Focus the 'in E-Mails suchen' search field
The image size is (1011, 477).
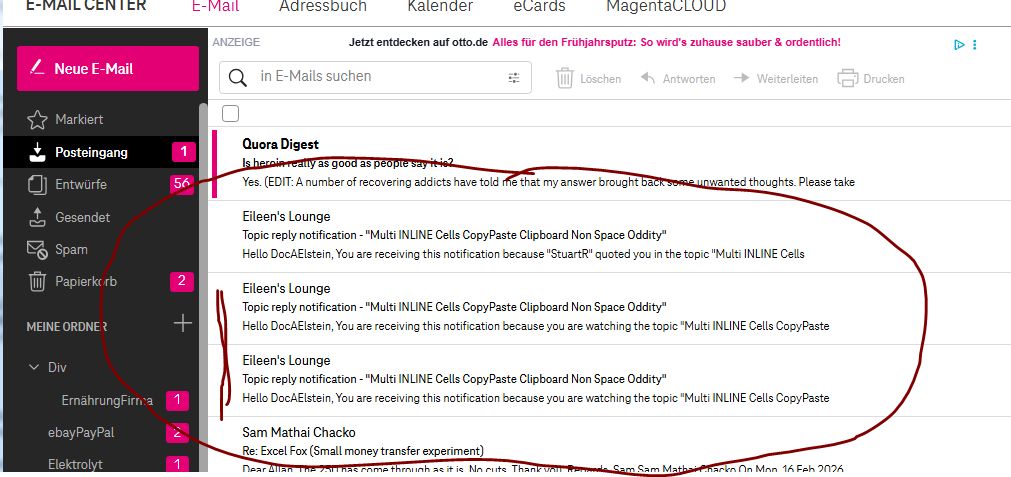[x=375, y=77]
